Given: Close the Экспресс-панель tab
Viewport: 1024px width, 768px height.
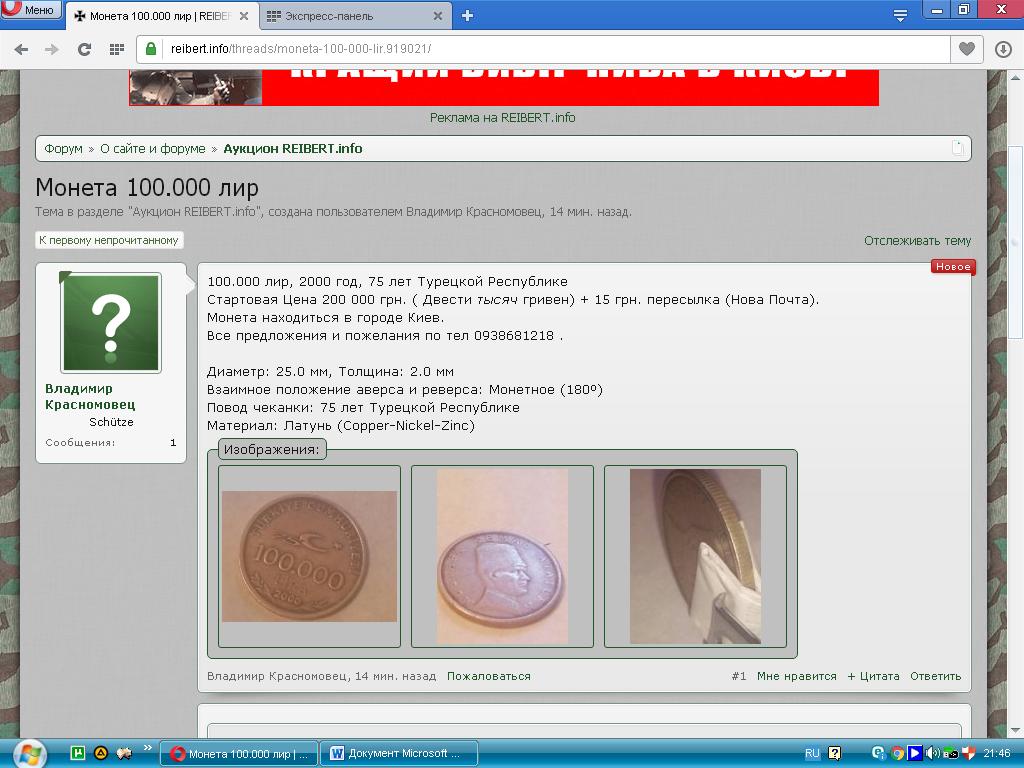Looking at the screenshot, I should [x=437, y=16].
